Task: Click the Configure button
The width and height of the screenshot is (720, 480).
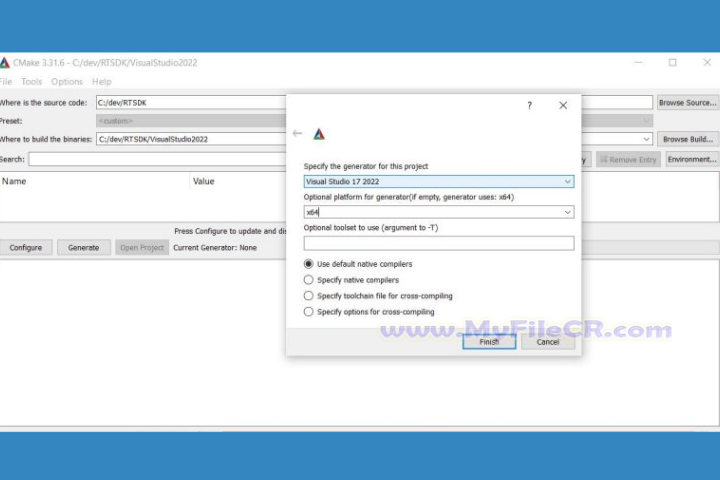Action: tap(26, 248)
